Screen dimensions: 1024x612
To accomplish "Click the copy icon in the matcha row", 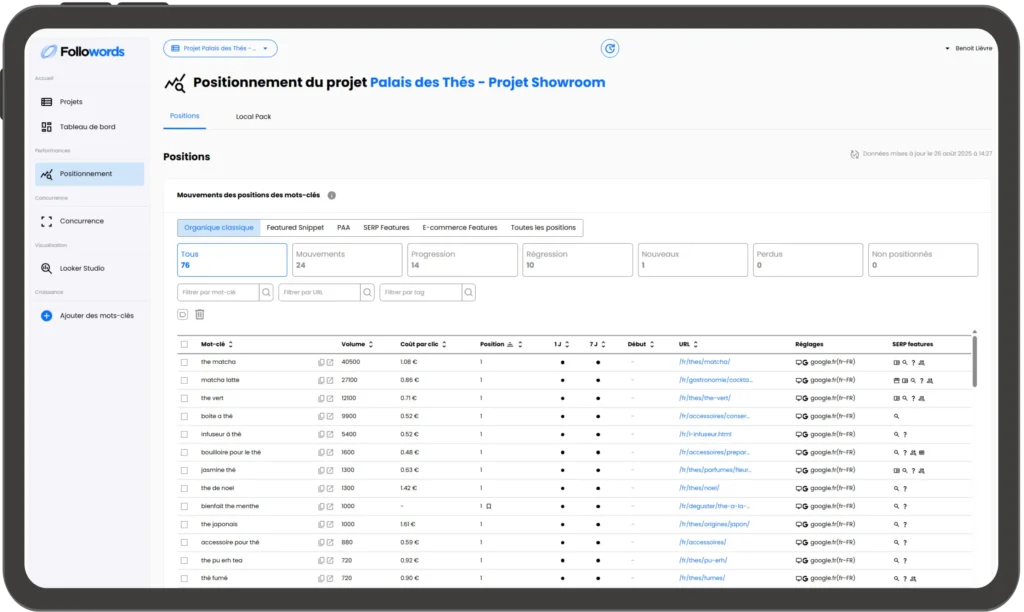I will pos(321,362).
